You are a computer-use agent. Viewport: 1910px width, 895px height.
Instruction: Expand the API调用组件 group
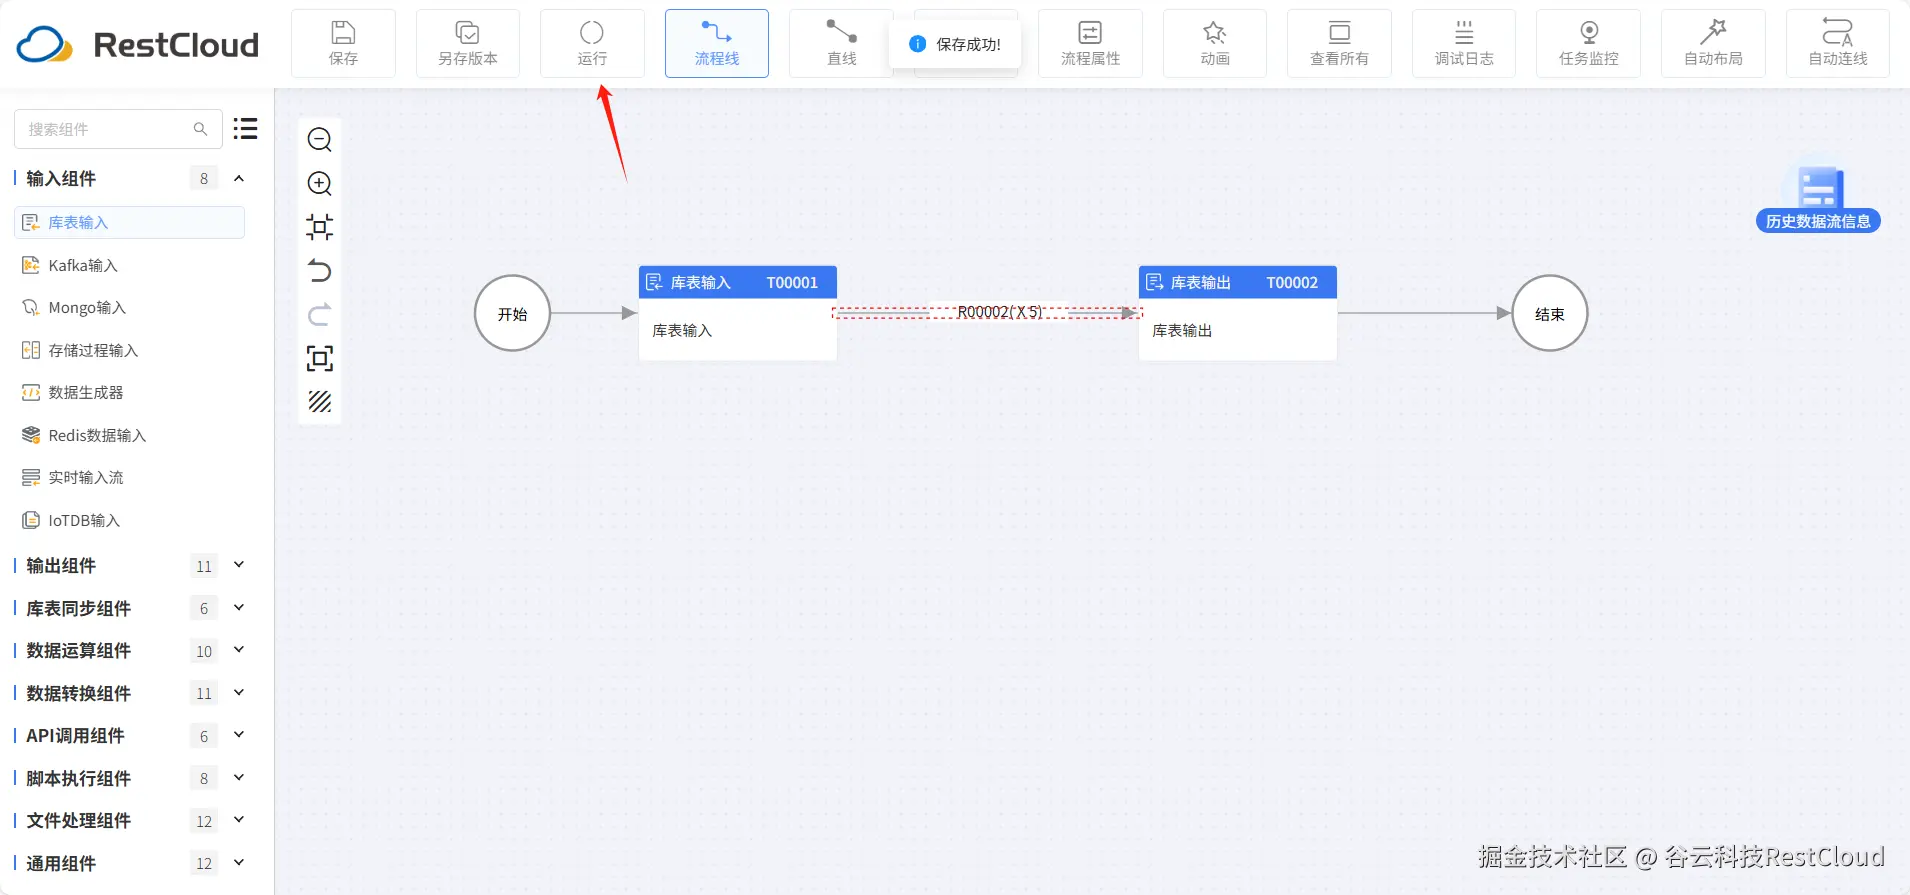click(x=239, y=735)
